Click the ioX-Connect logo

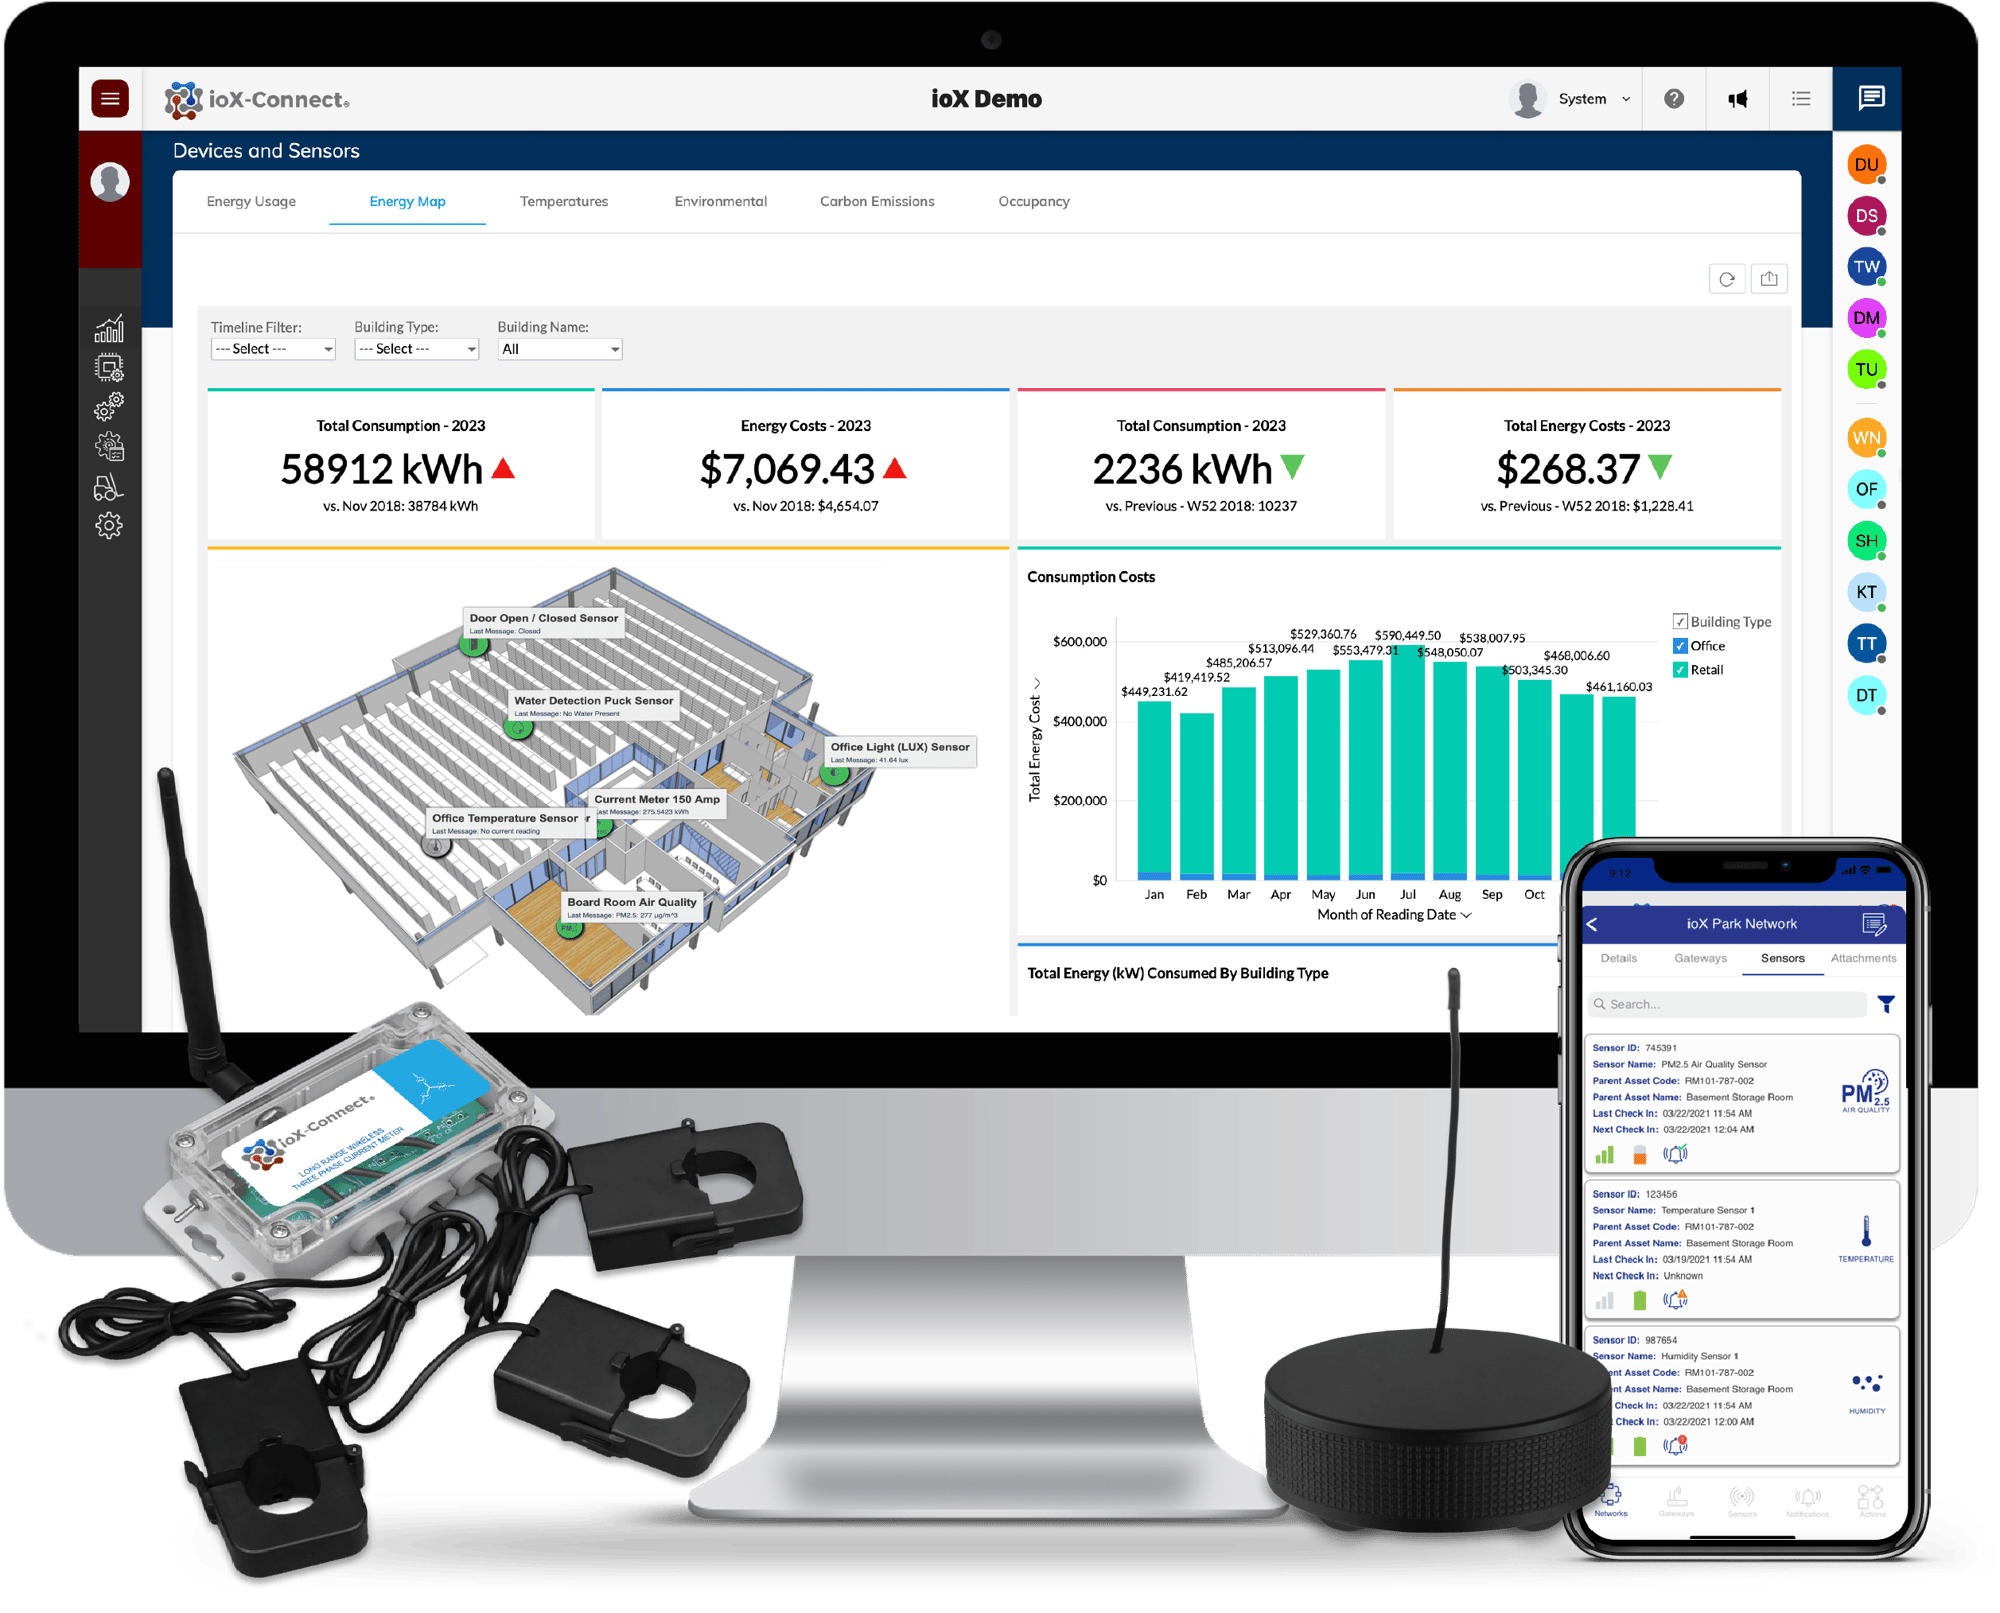[258, 99]
